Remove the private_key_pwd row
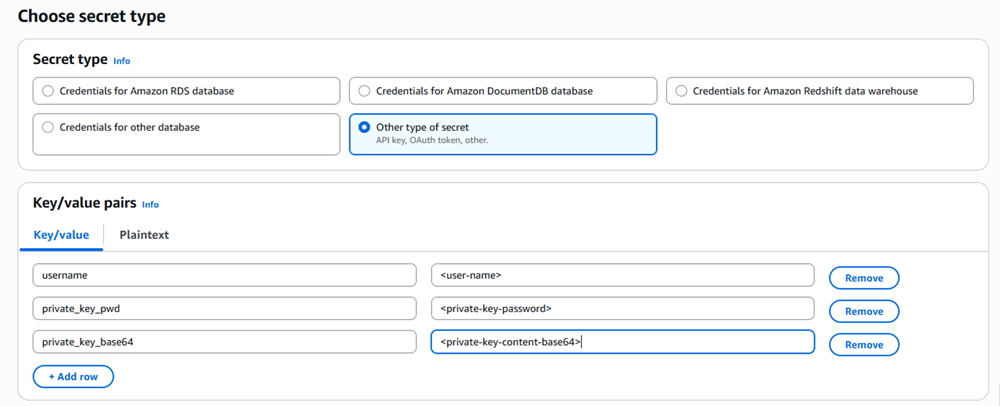Image resolution: width=1000 pixels, height=406 pixels. (x=864, y=312)
